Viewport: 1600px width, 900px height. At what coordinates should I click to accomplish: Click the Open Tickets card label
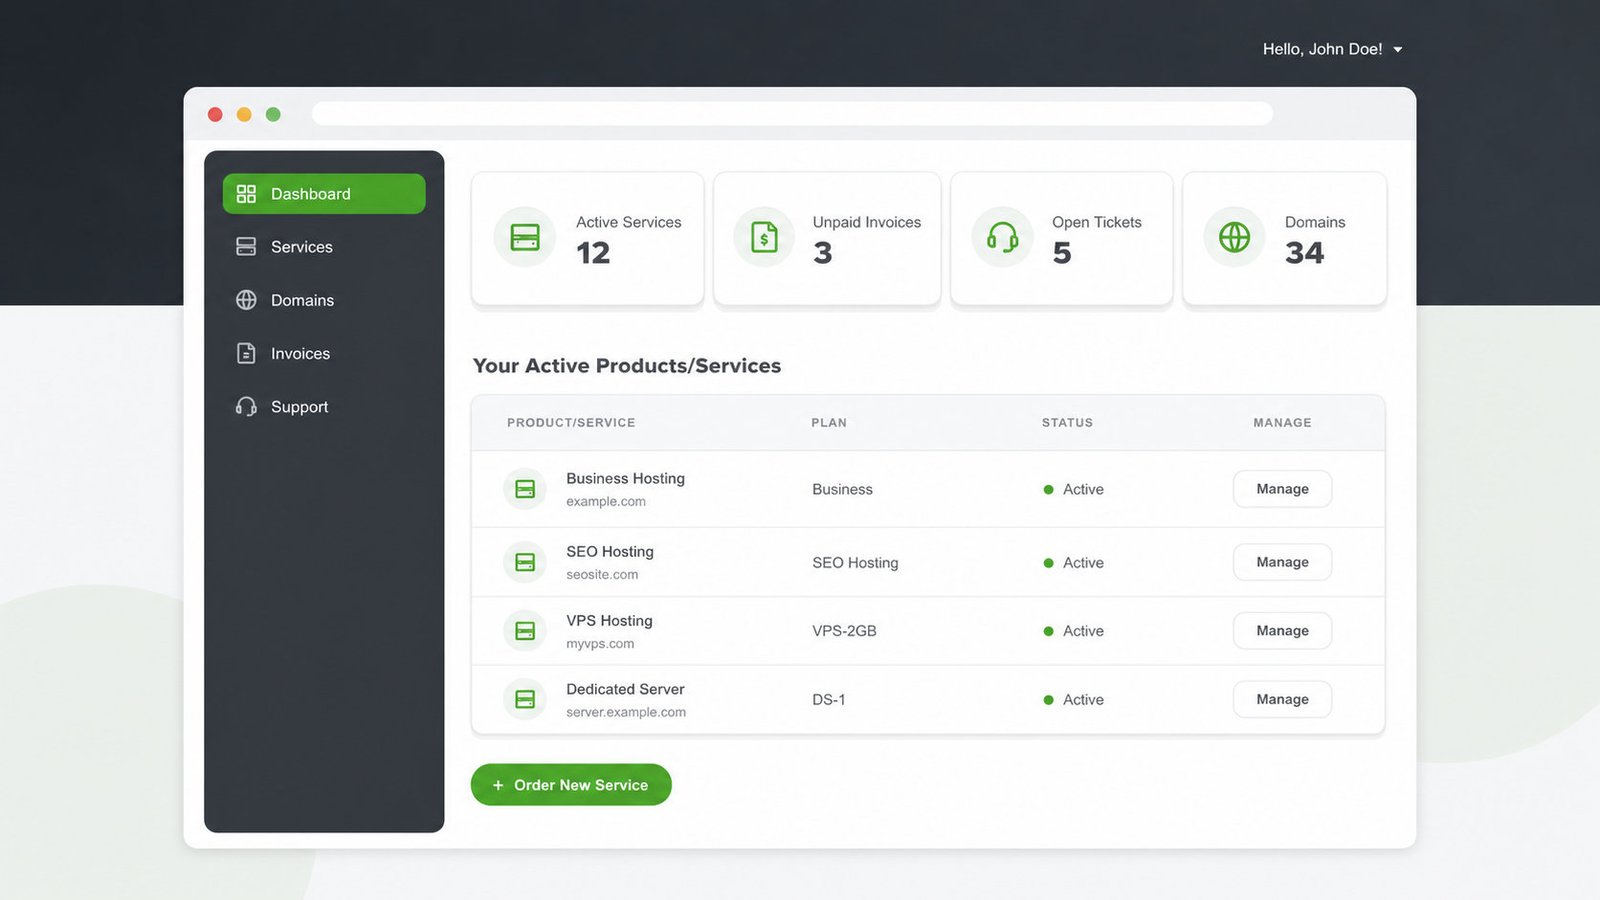(1096, 222)
